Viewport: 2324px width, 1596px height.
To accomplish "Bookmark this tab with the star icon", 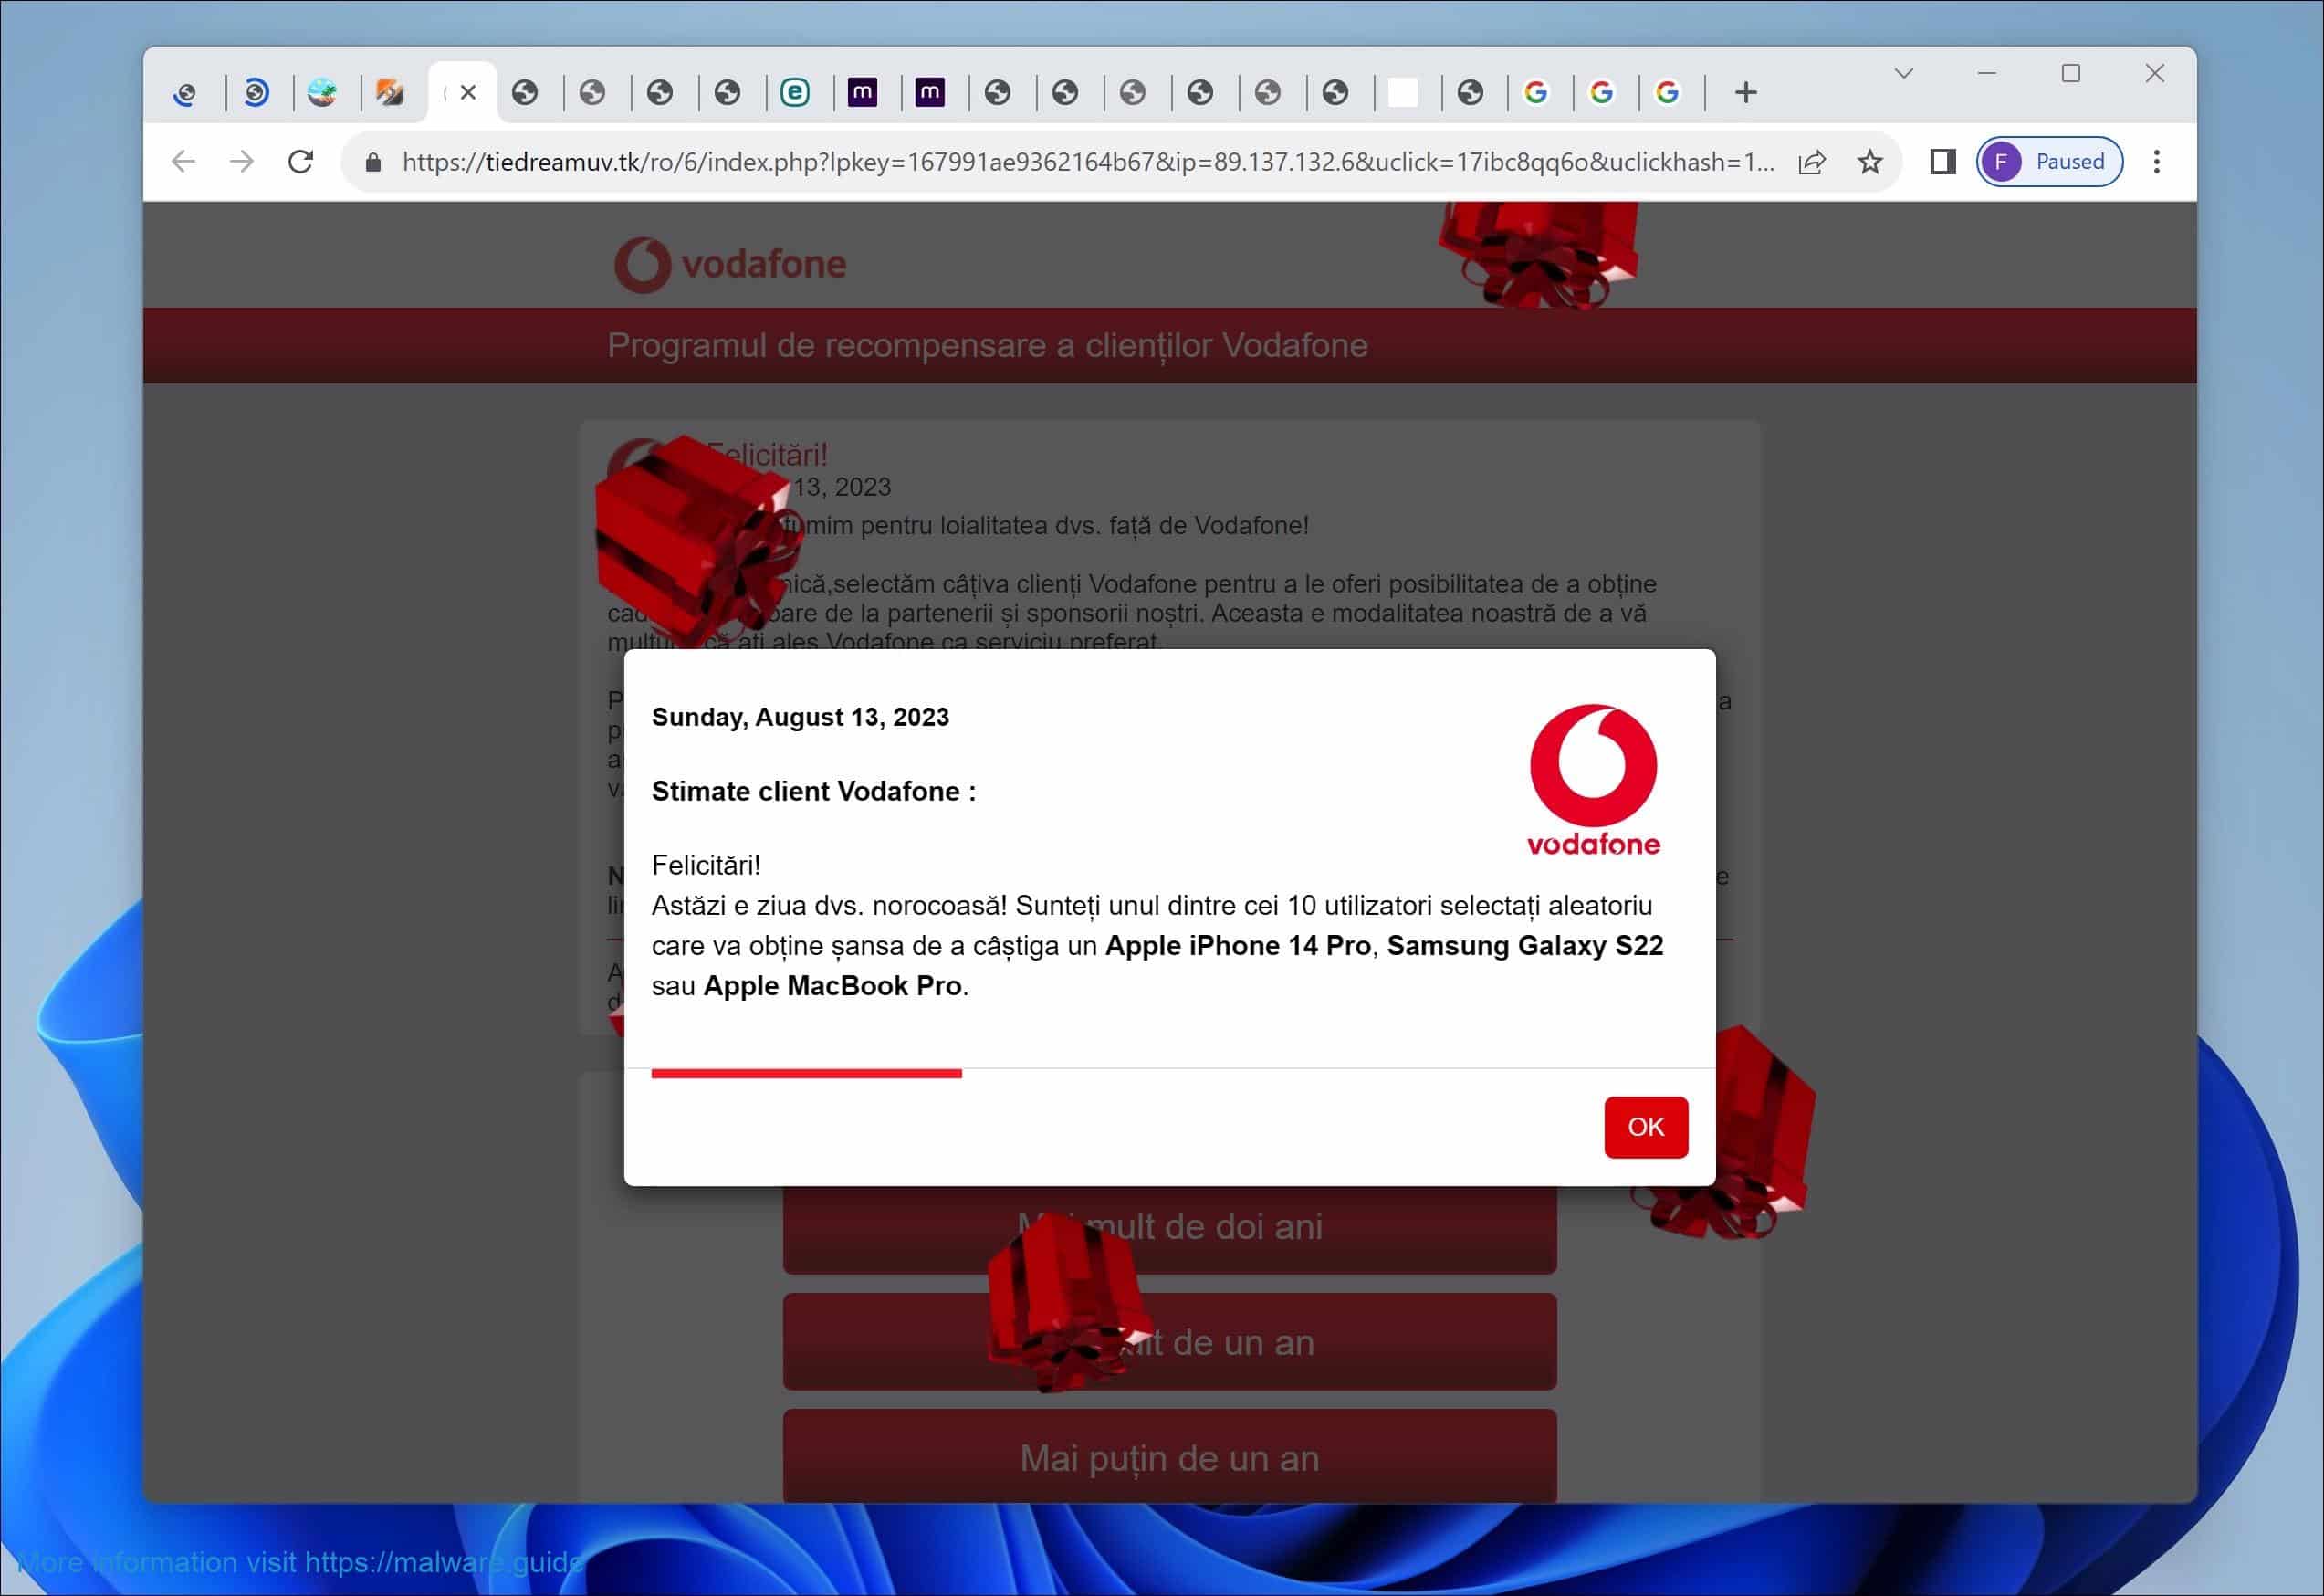I will 1869,162.
